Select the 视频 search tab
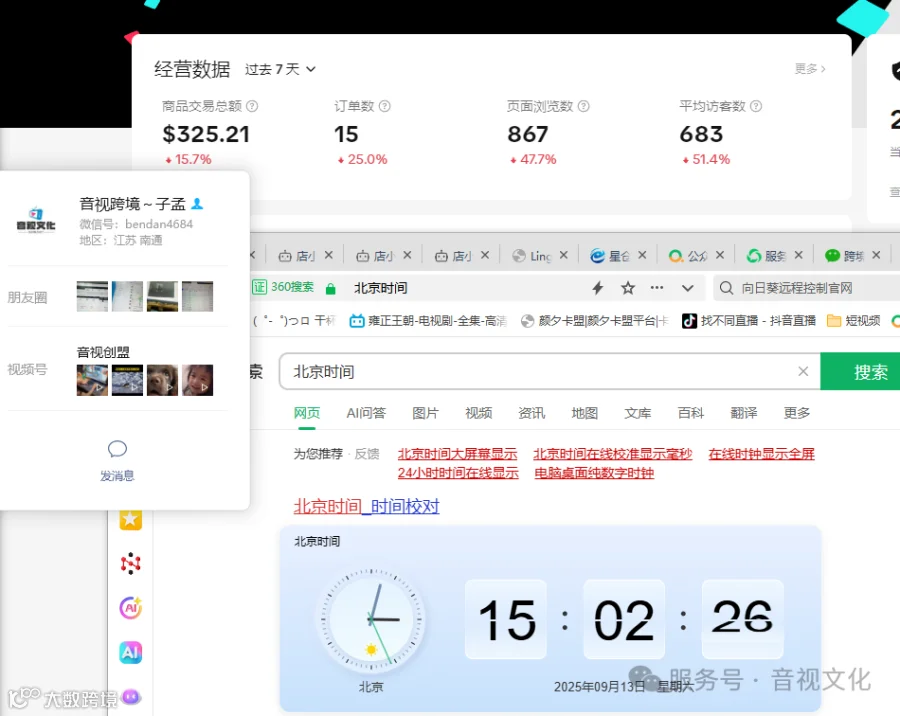This screenshot has width=900, height=716. (479, 413)
